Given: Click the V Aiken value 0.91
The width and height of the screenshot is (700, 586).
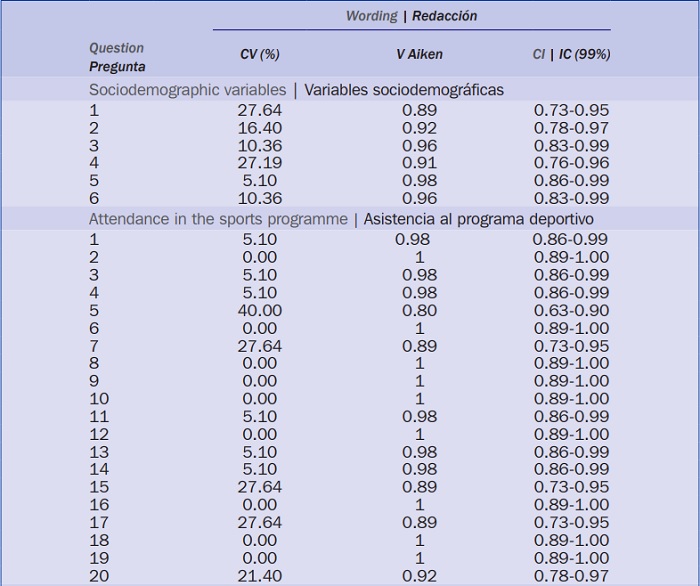Looking at the screenshot, I should tap(419, 164).
